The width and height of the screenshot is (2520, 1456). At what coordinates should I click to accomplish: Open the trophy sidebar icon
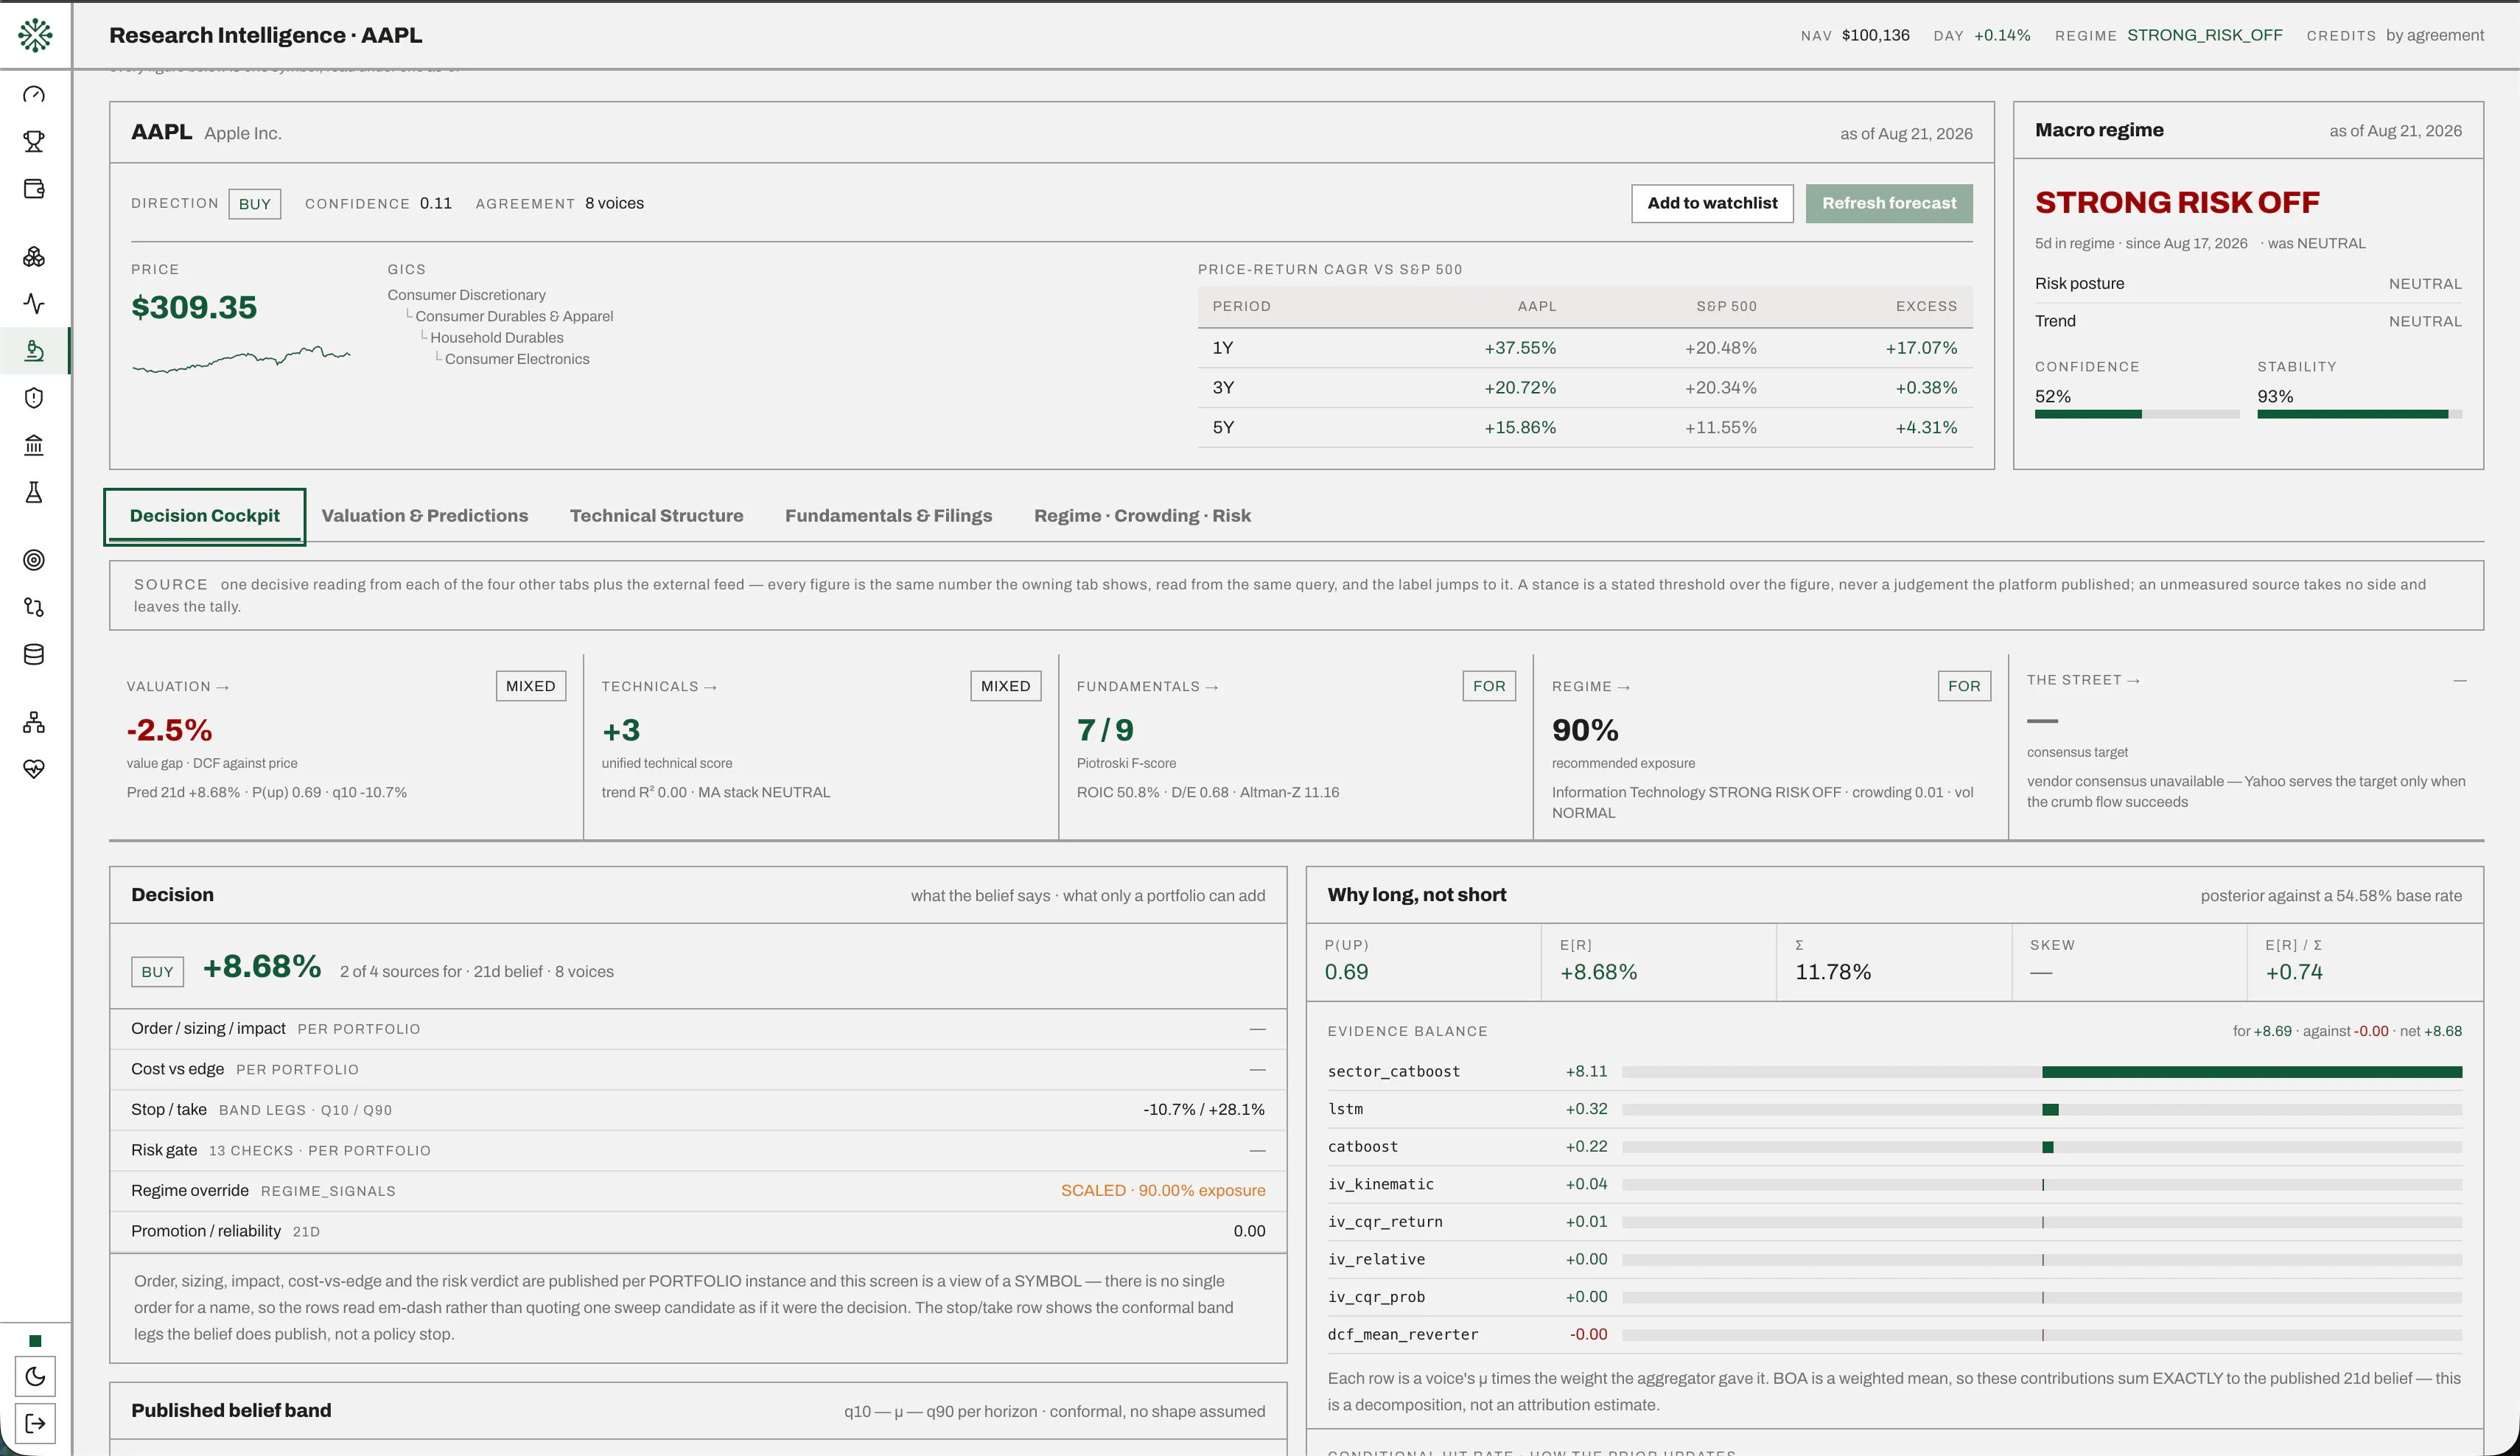click(x=34, y=142)
